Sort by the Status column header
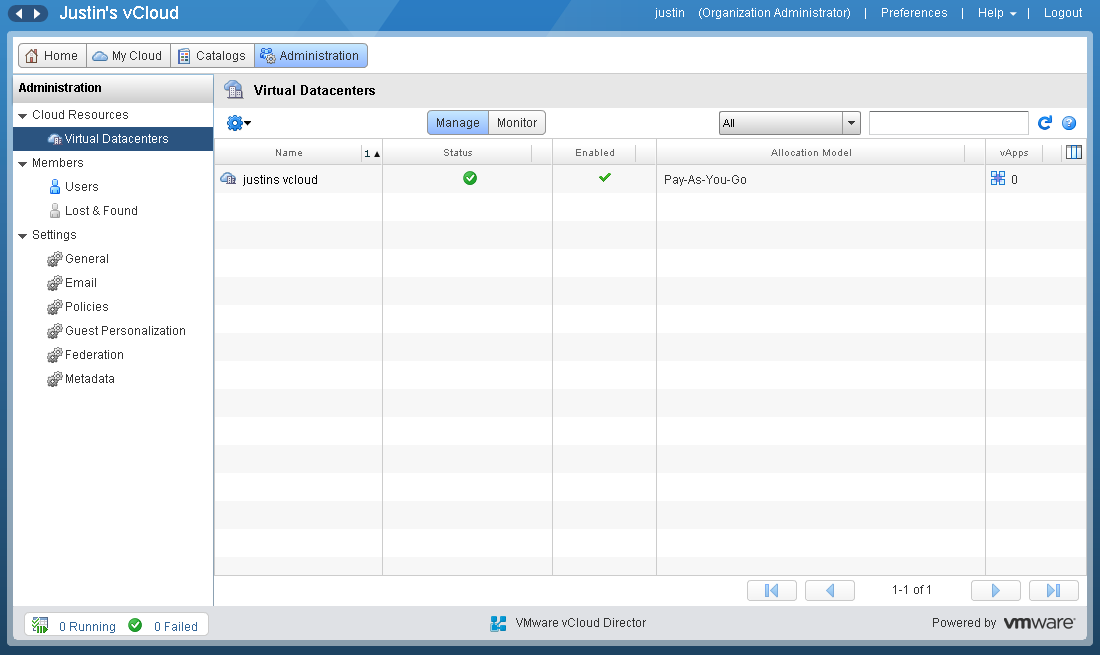Screen dimensions: 1100x655 [x=457, y=153]
